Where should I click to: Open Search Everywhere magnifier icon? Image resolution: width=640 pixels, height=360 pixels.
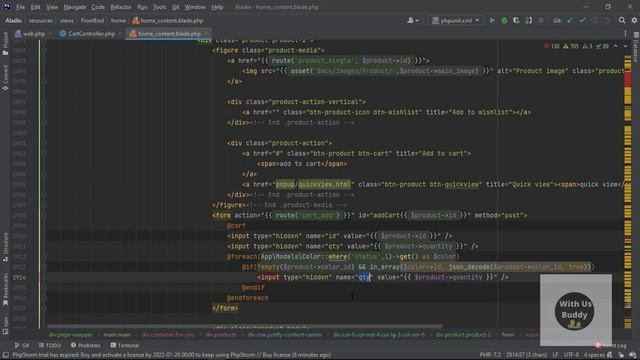click(x=622, y=20)
